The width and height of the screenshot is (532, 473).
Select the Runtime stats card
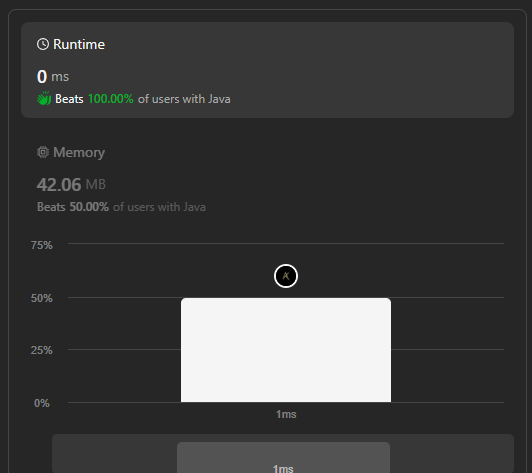point(267,70)
